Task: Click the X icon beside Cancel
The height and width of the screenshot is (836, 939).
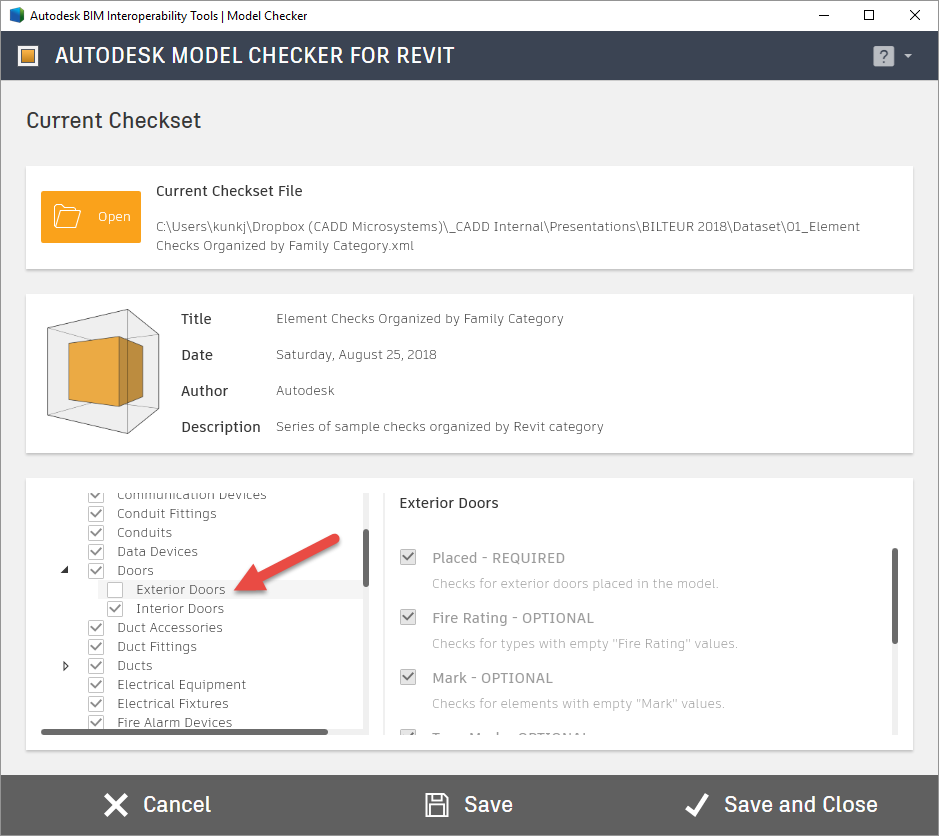Action: click(115, 804)
